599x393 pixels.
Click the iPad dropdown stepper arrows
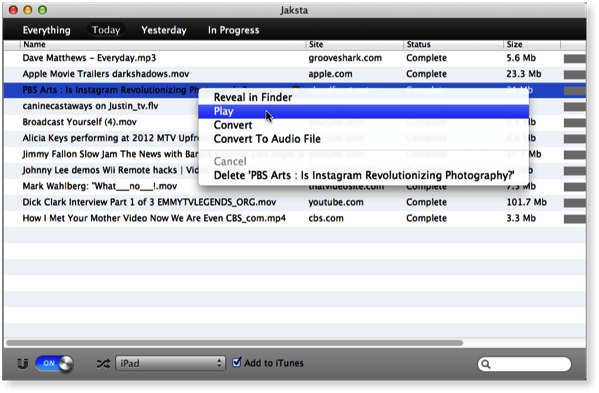pyautogui.click(x=219, y=363)
